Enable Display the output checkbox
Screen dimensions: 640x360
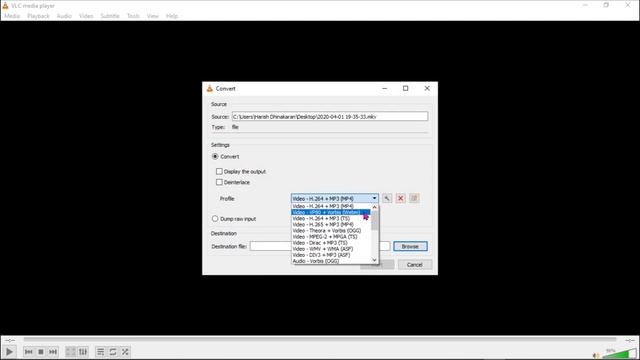219,171
